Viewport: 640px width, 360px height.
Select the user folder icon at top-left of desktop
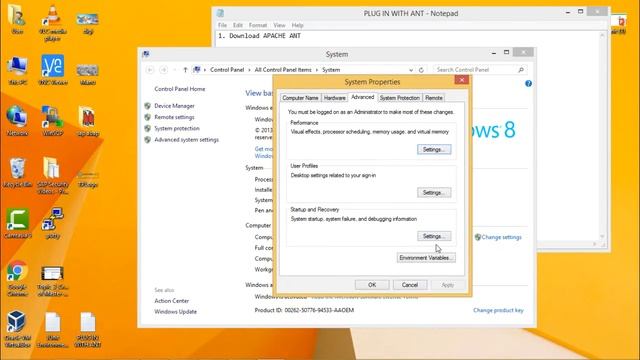coord(17,19)
